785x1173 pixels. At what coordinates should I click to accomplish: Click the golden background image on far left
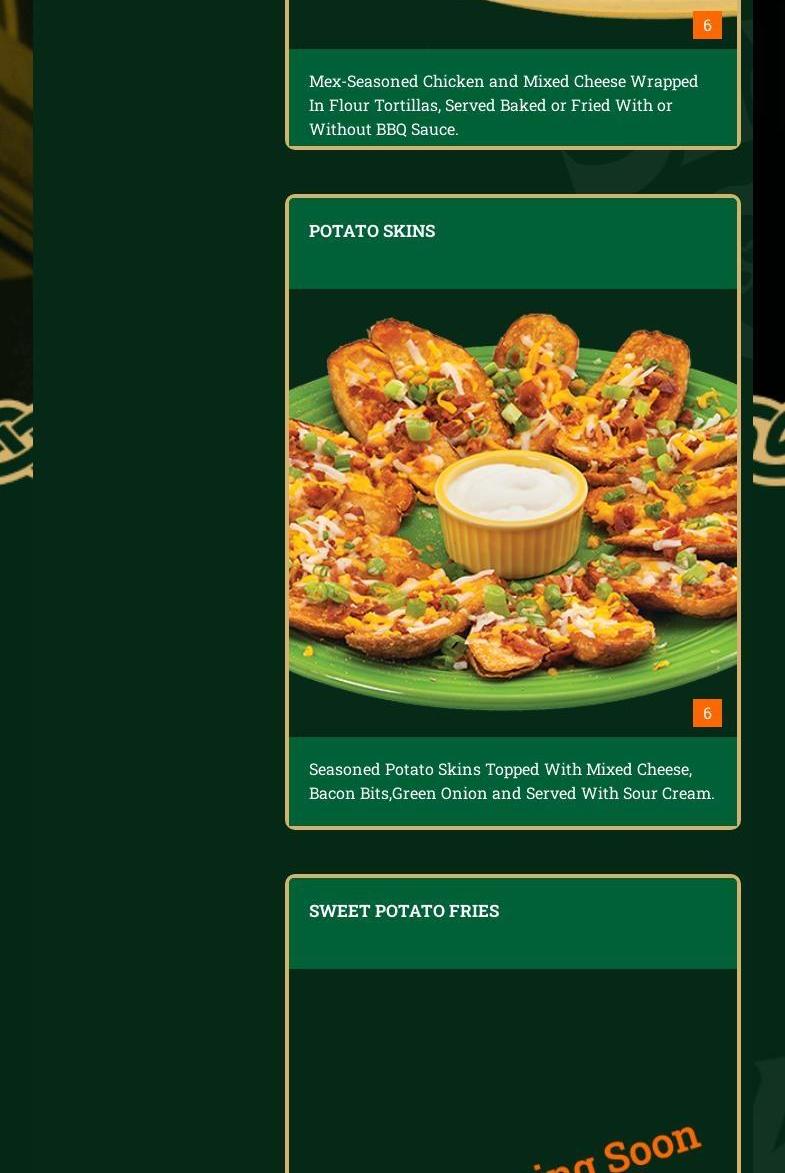pos(16,150)
